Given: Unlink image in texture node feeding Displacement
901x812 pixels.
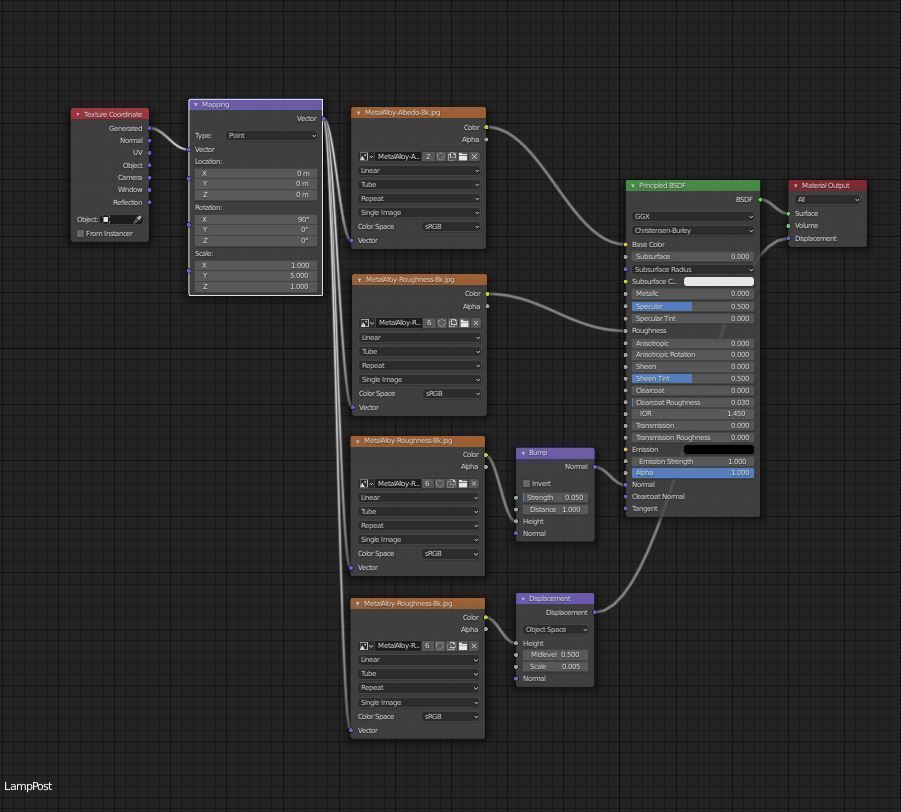Looking at the screenshot, I should pos(474,646).
